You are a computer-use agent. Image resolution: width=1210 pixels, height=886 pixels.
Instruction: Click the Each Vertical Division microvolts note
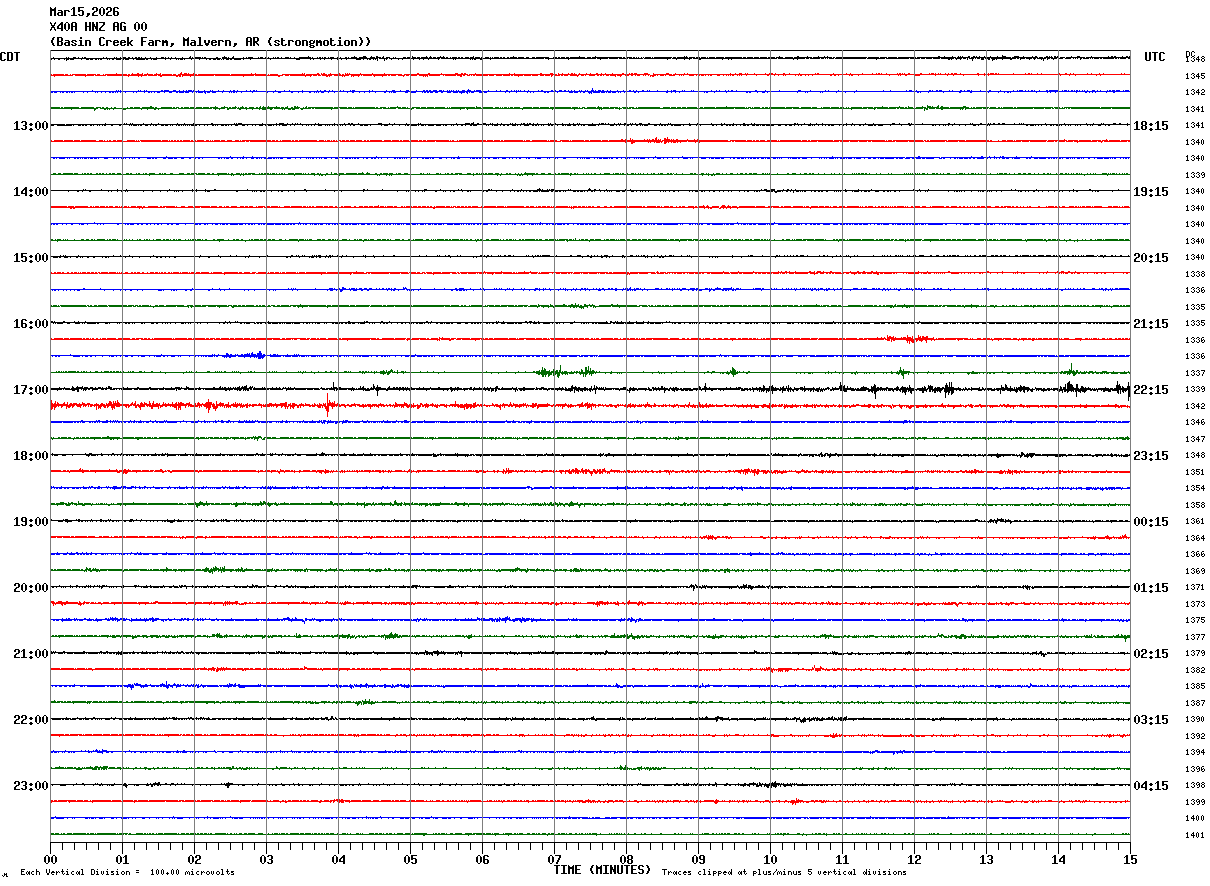pyautogui.click(x=127, y=873)
